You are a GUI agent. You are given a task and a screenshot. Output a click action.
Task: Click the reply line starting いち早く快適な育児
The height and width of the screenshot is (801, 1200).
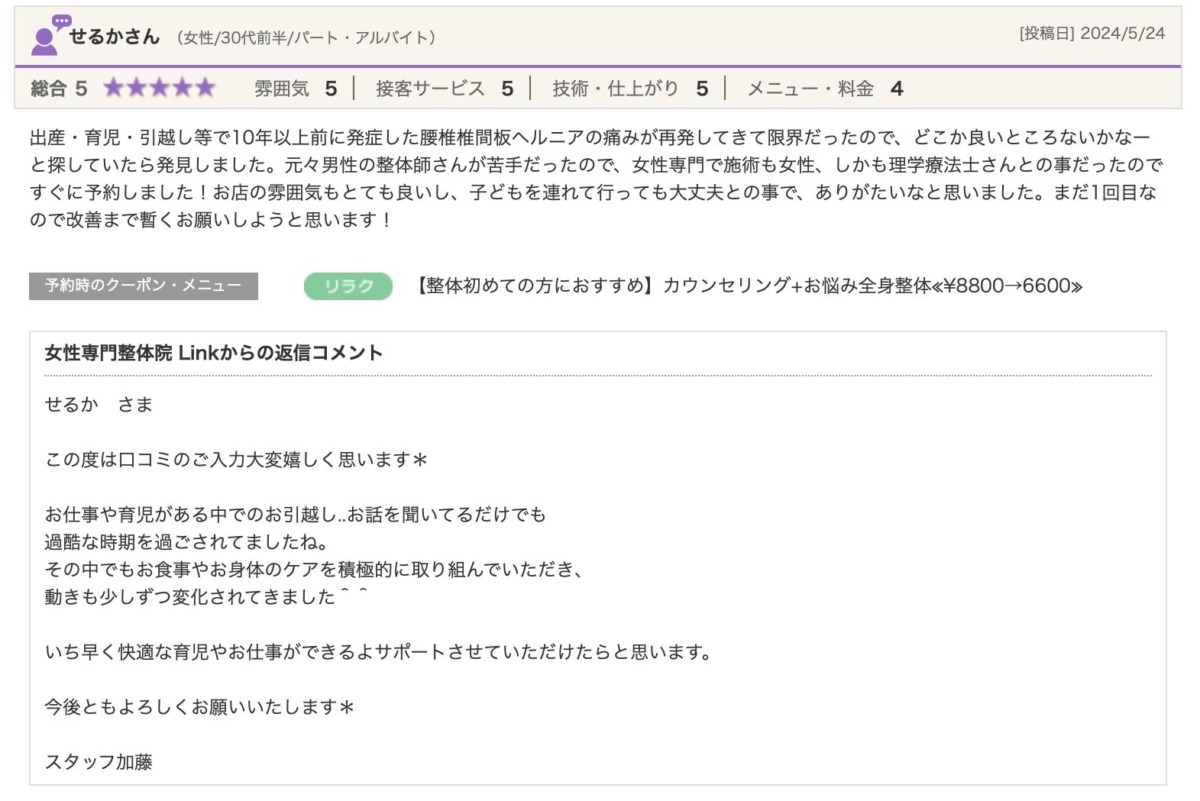click(x=378, y=652)
